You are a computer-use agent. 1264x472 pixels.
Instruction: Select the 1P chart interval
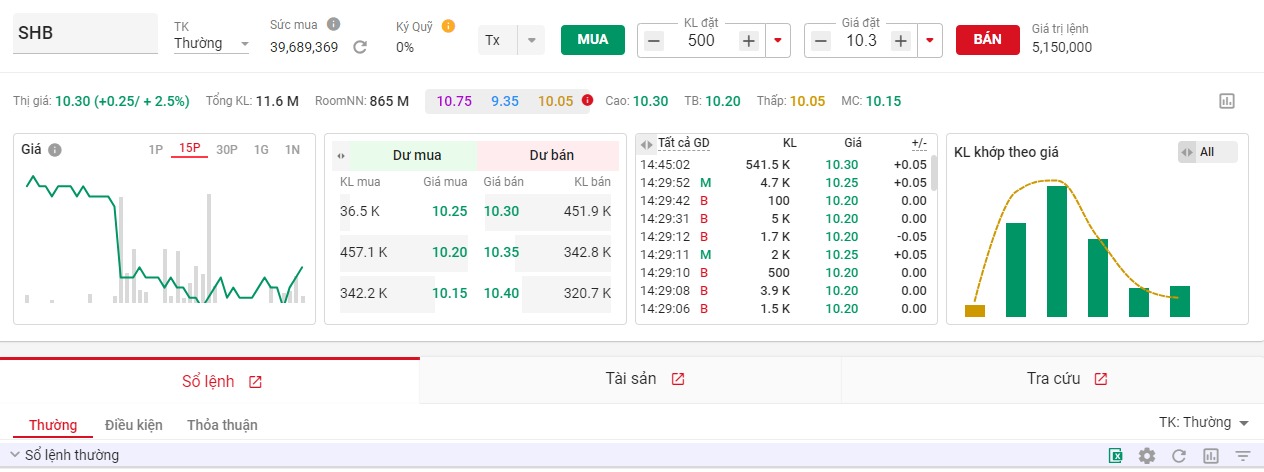tap(155, 150)
